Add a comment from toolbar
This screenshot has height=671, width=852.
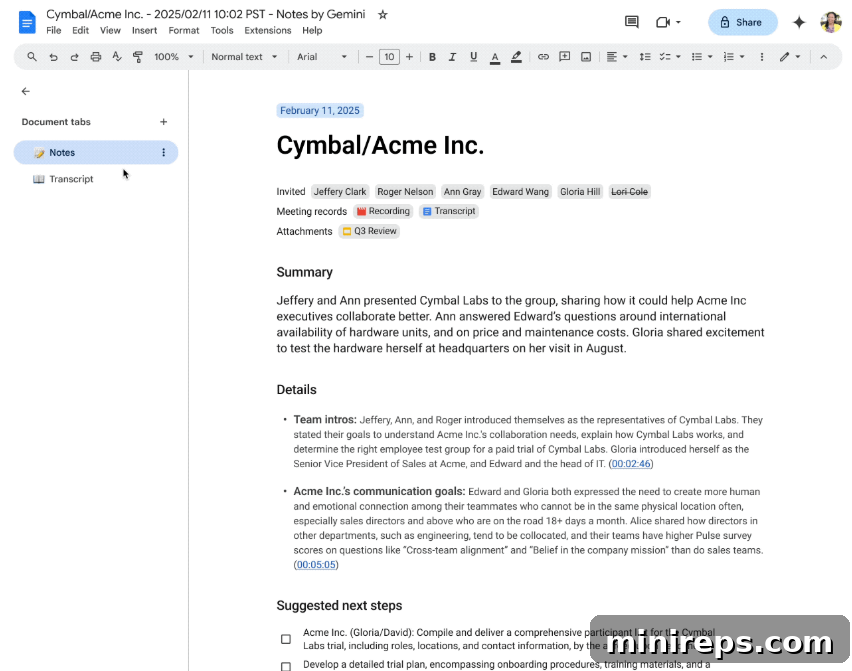[x=565, y=57]
